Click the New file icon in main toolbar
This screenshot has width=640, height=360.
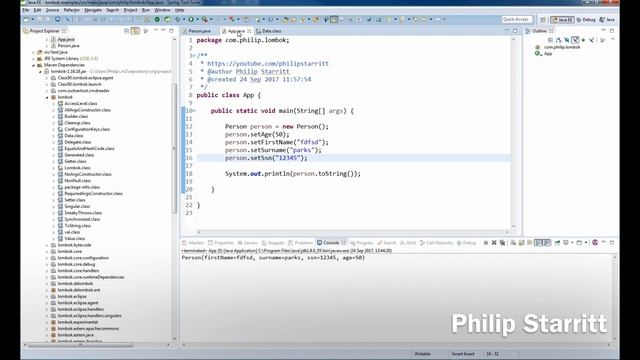click(26, 19)
